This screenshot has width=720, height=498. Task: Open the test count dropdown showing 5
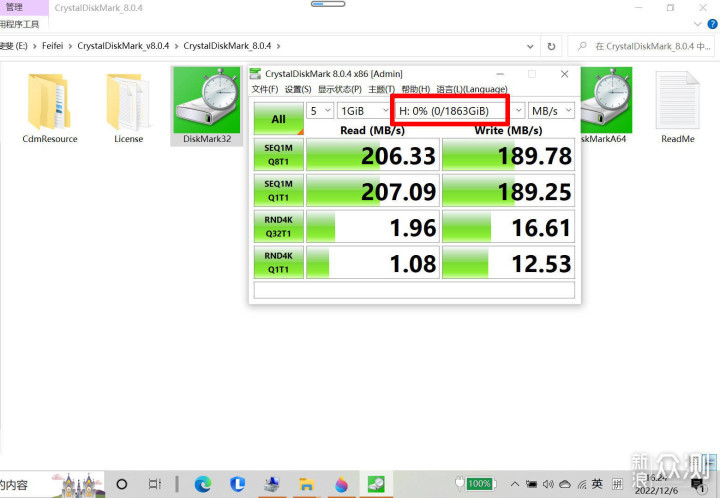[x=320, y=111]
